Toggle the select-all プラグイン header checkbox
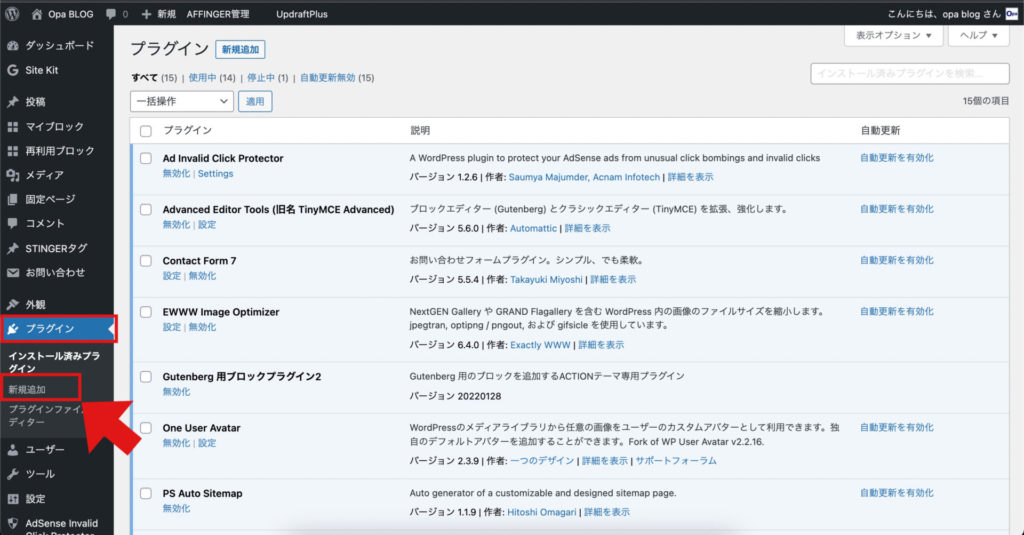The width and height of the screenshot is (1024, 535). point(146,131)
